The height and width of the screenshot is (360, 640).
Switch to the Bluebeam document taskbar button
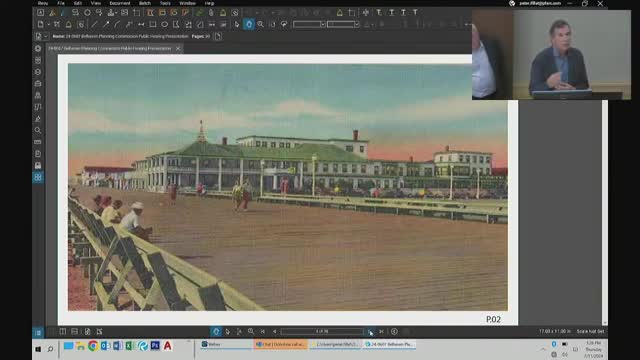[x=389, y=345]
